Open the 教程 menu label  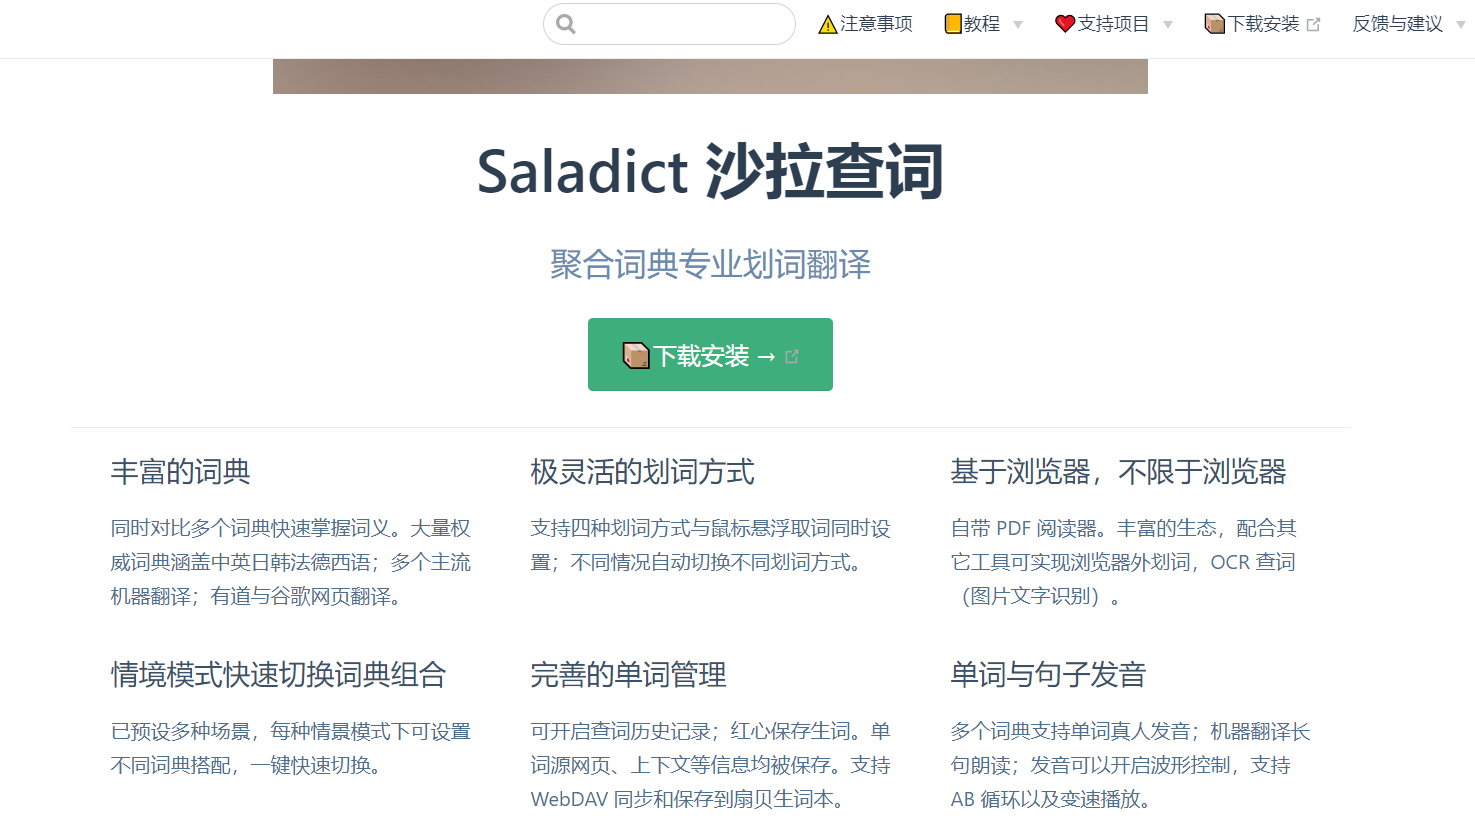pos(982,24)
